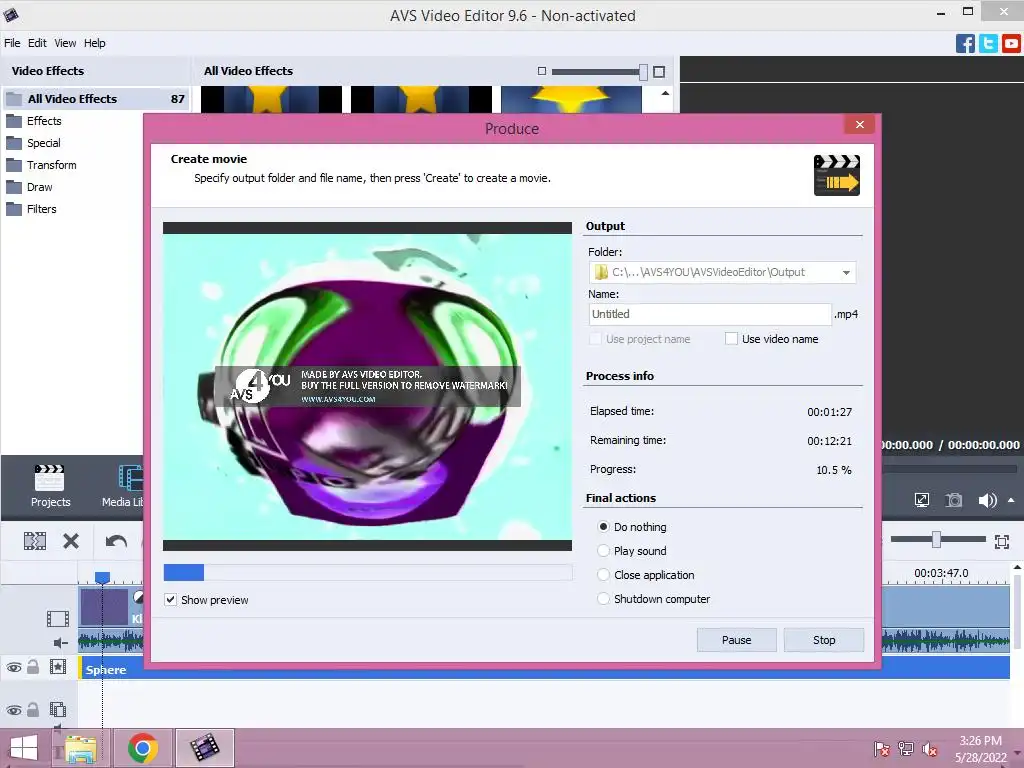Screen dimensions: 1024x768
Task: Toggle the lock on the overlay track
Action: click(33, 709)
